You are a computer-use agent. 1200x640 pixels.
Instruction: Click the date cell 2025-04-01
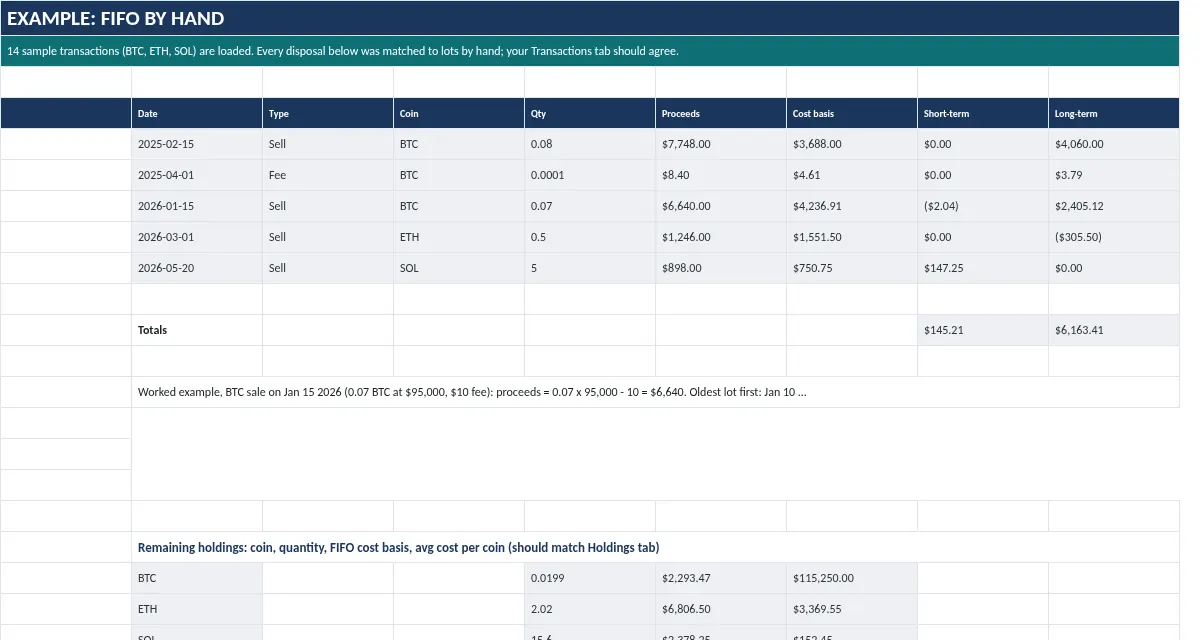pyautogui.click(x=197, y=175)
